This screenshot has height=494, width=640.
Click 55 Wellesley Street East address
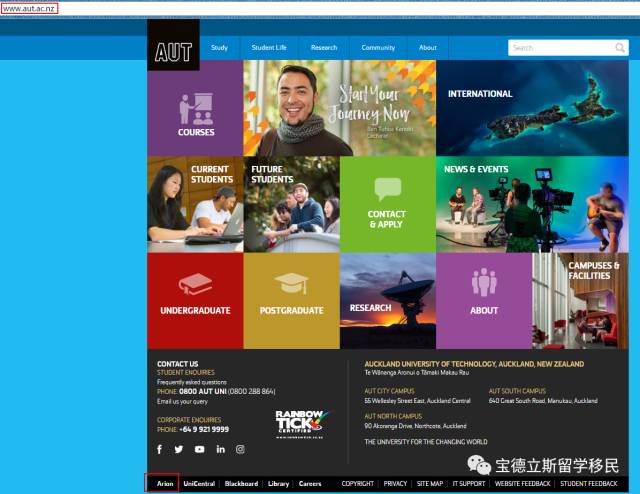[x=417, y=401]
